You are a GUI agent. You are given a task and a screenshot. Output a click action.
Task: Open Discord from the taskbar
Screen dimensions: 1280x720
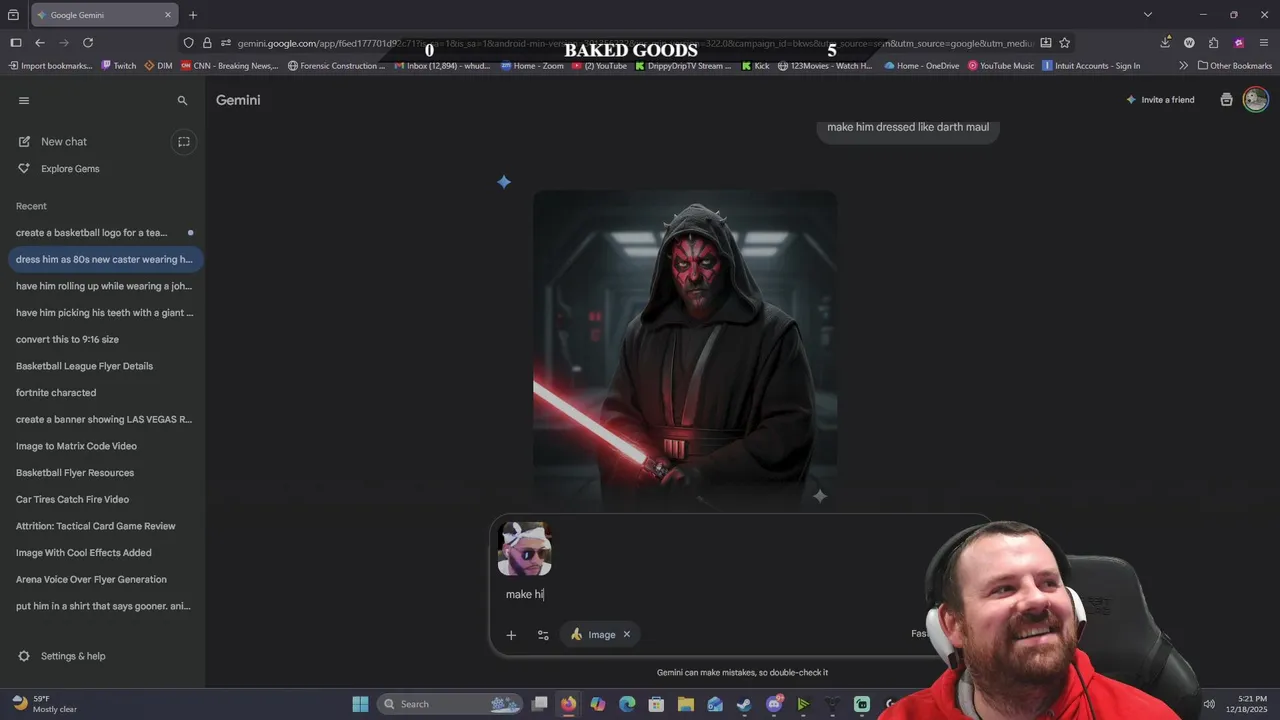(x=774, y=704)
